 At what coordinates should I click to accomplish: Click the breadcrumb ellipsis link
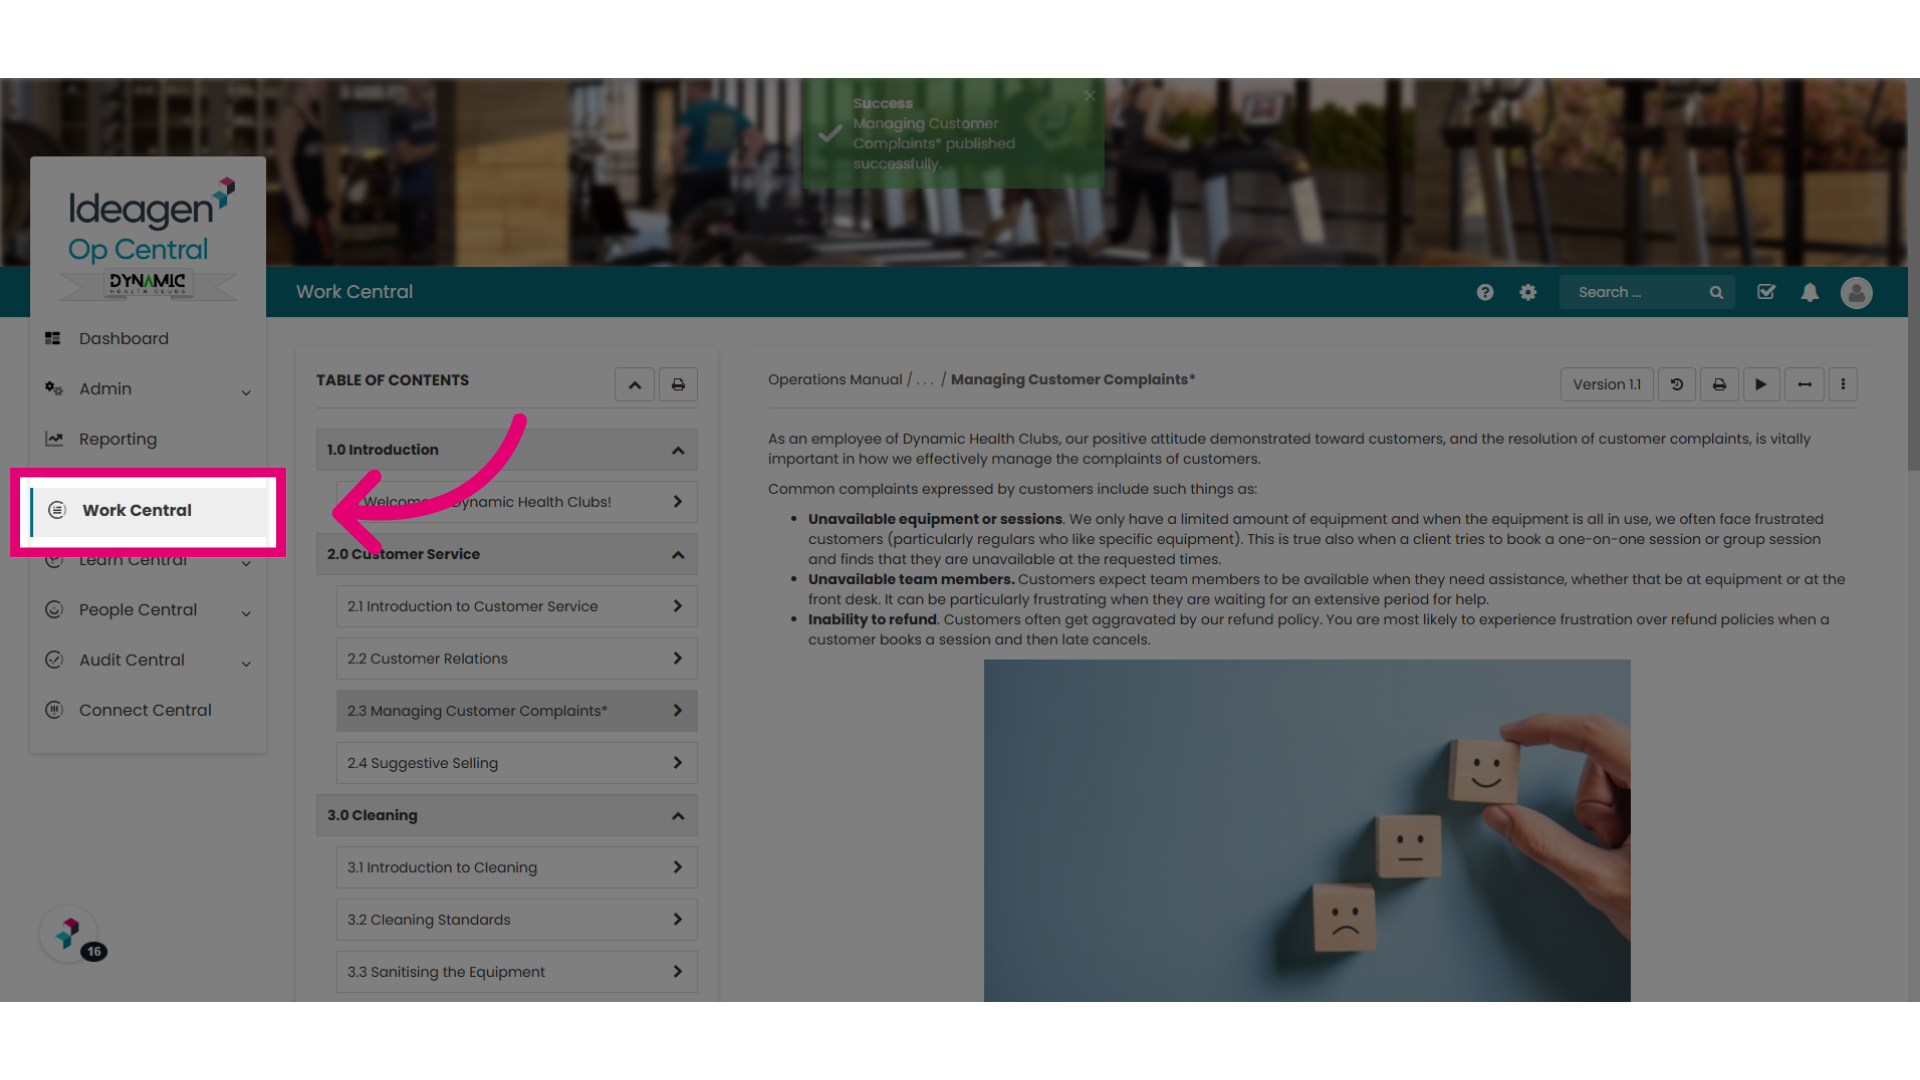[925, 380]
